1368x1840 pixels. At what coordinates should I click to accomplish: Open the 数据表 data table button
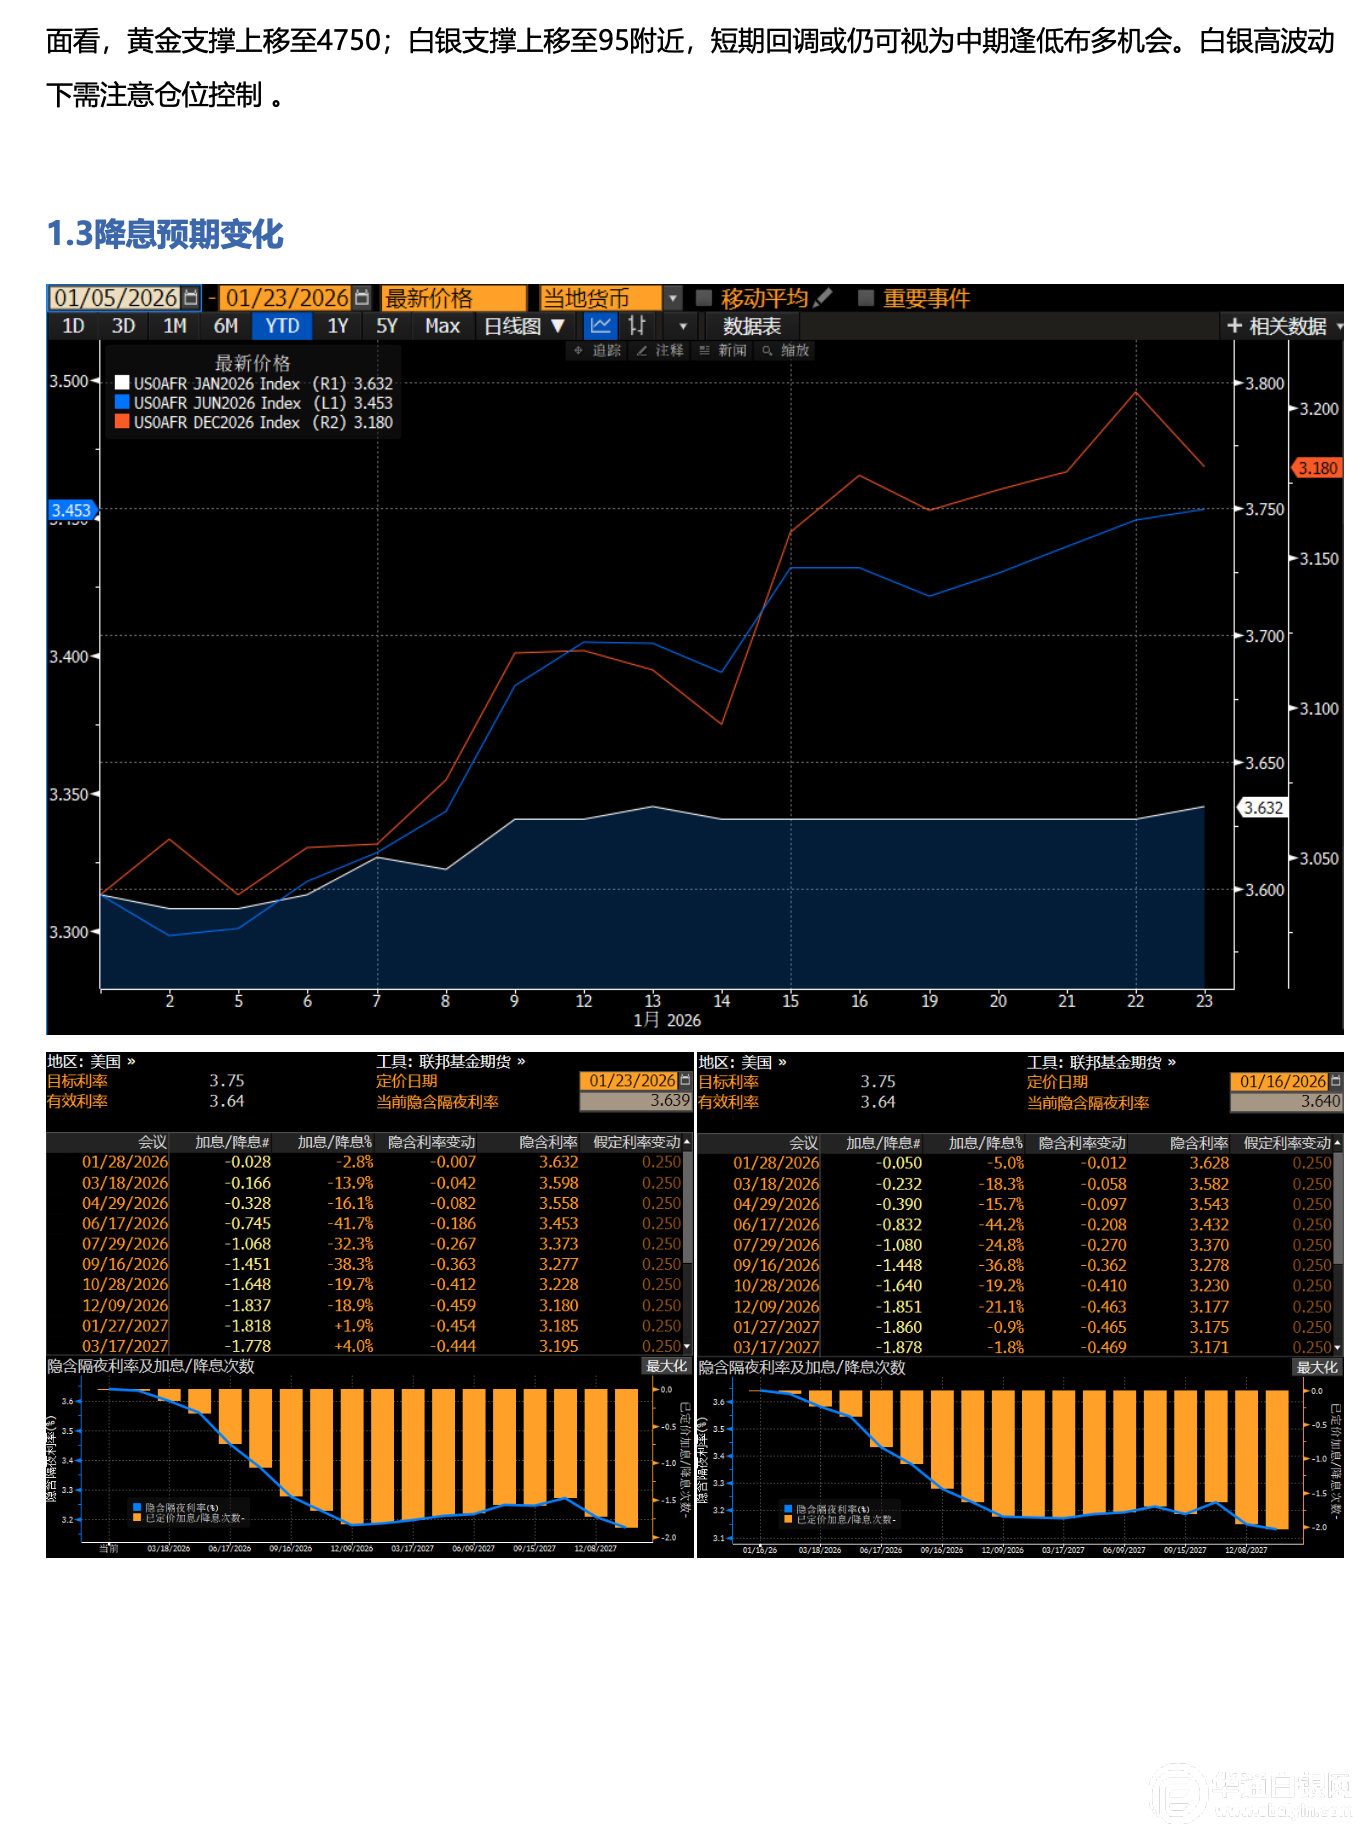[x=752, y=326]
